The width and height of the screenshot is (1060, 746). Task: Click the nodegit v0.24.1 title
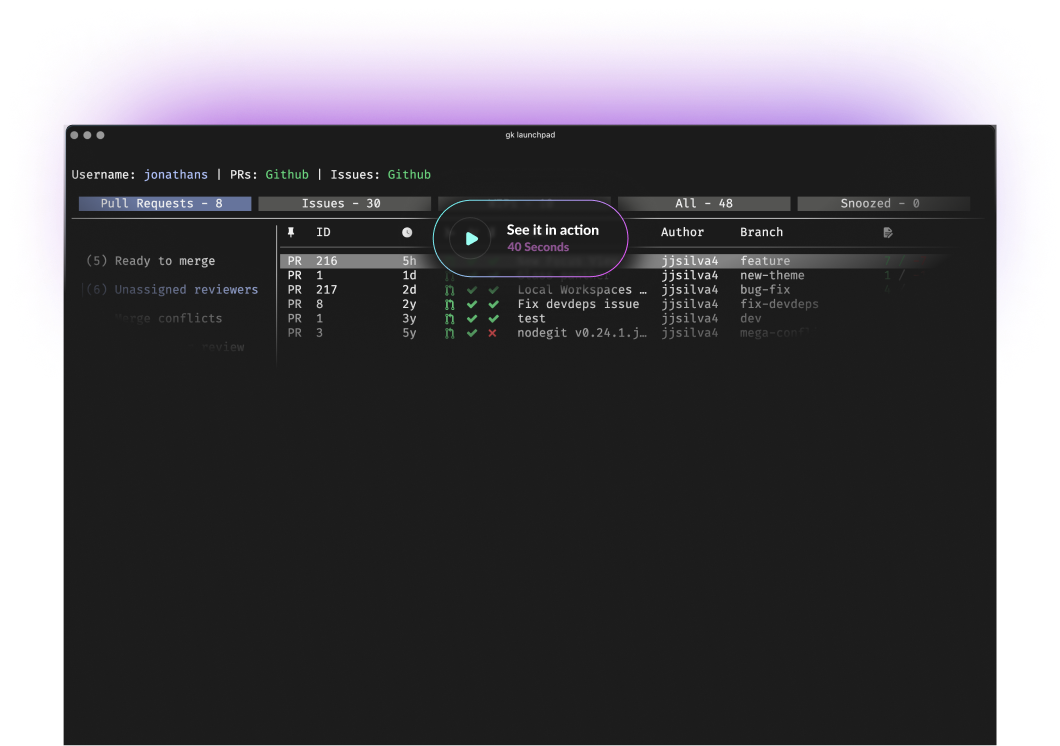coord(581,333)
